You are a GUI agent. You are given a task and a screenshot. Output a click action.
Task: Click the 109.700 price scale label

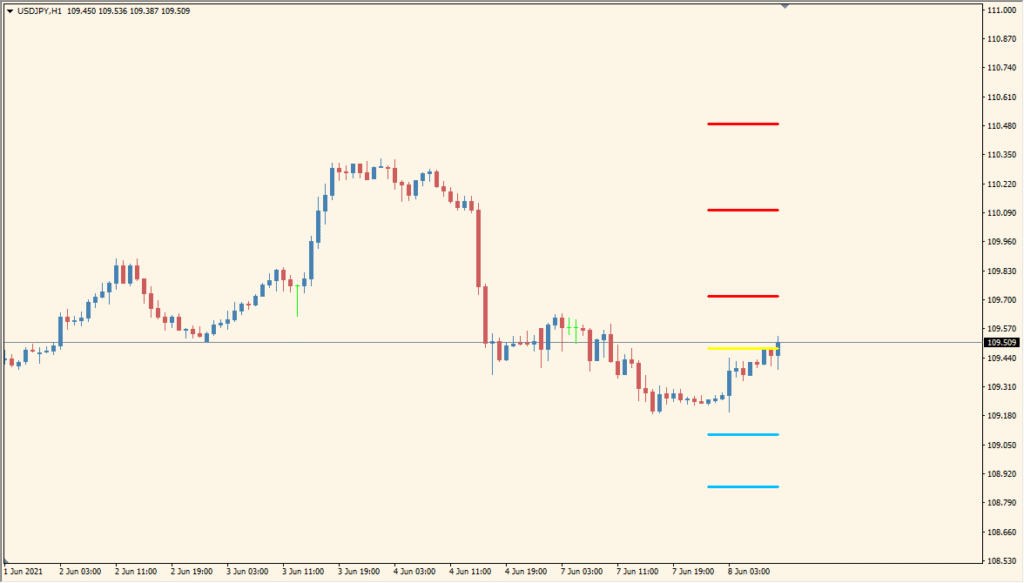(x=1002, y=300)
